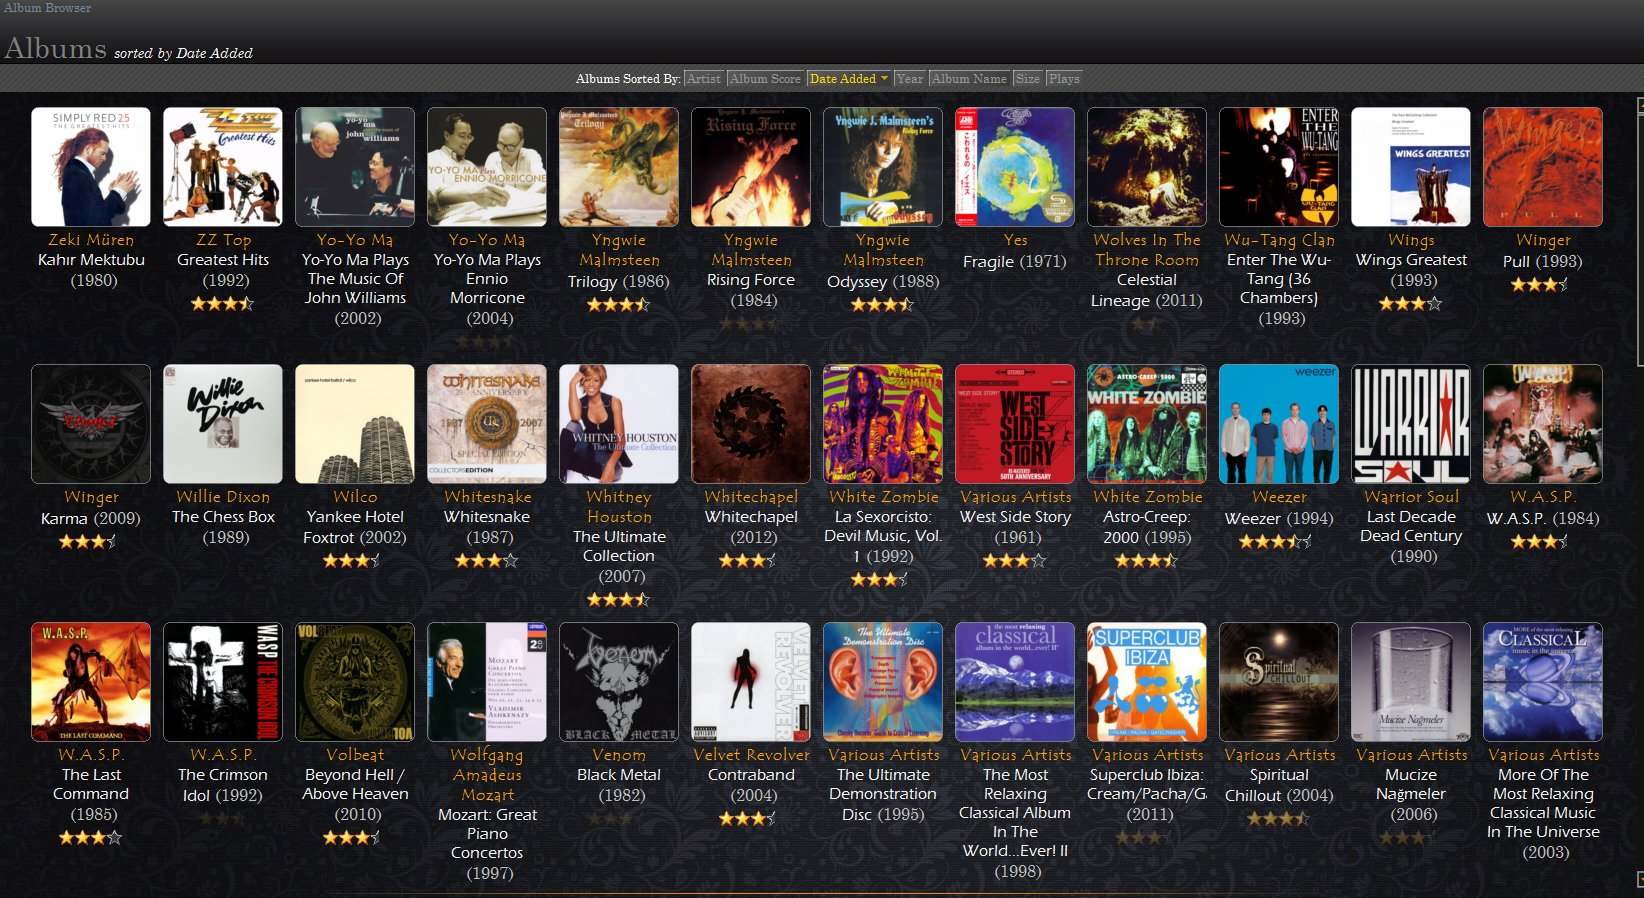The width and height of the screenshot is (1644, 898).
Task: Open ZZ Top Greatest Hits cover
Action: click(223, 167)
